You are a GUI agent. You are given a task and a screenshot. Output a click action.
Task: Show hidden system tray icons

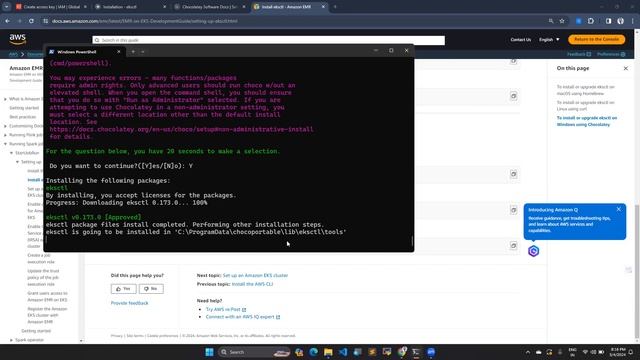(x=528, y=352)
